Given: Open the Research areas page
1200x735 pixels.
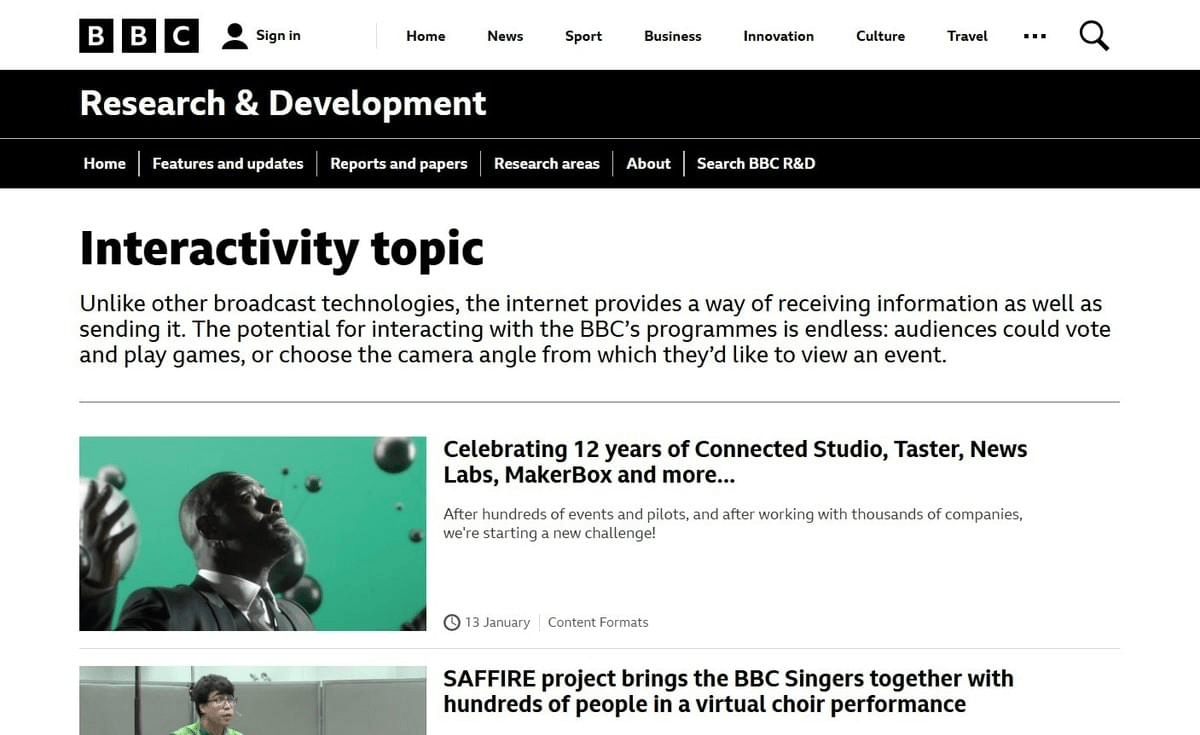Looking at the screenshot, I should [x=547, y=163].
